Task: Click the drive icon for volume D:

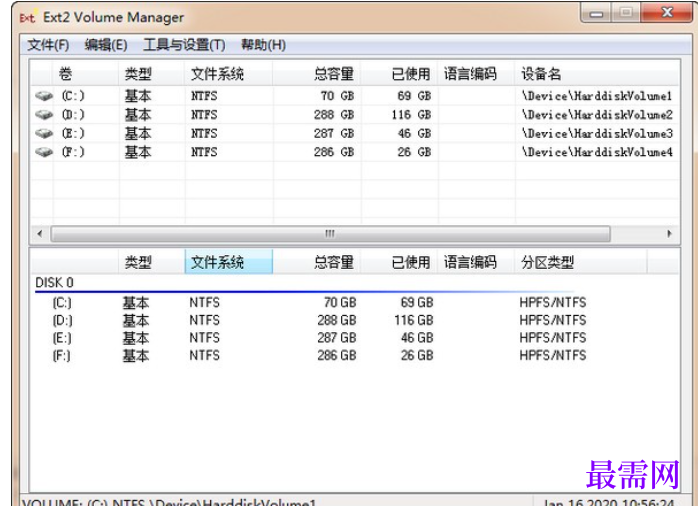Action: [44, 114]
